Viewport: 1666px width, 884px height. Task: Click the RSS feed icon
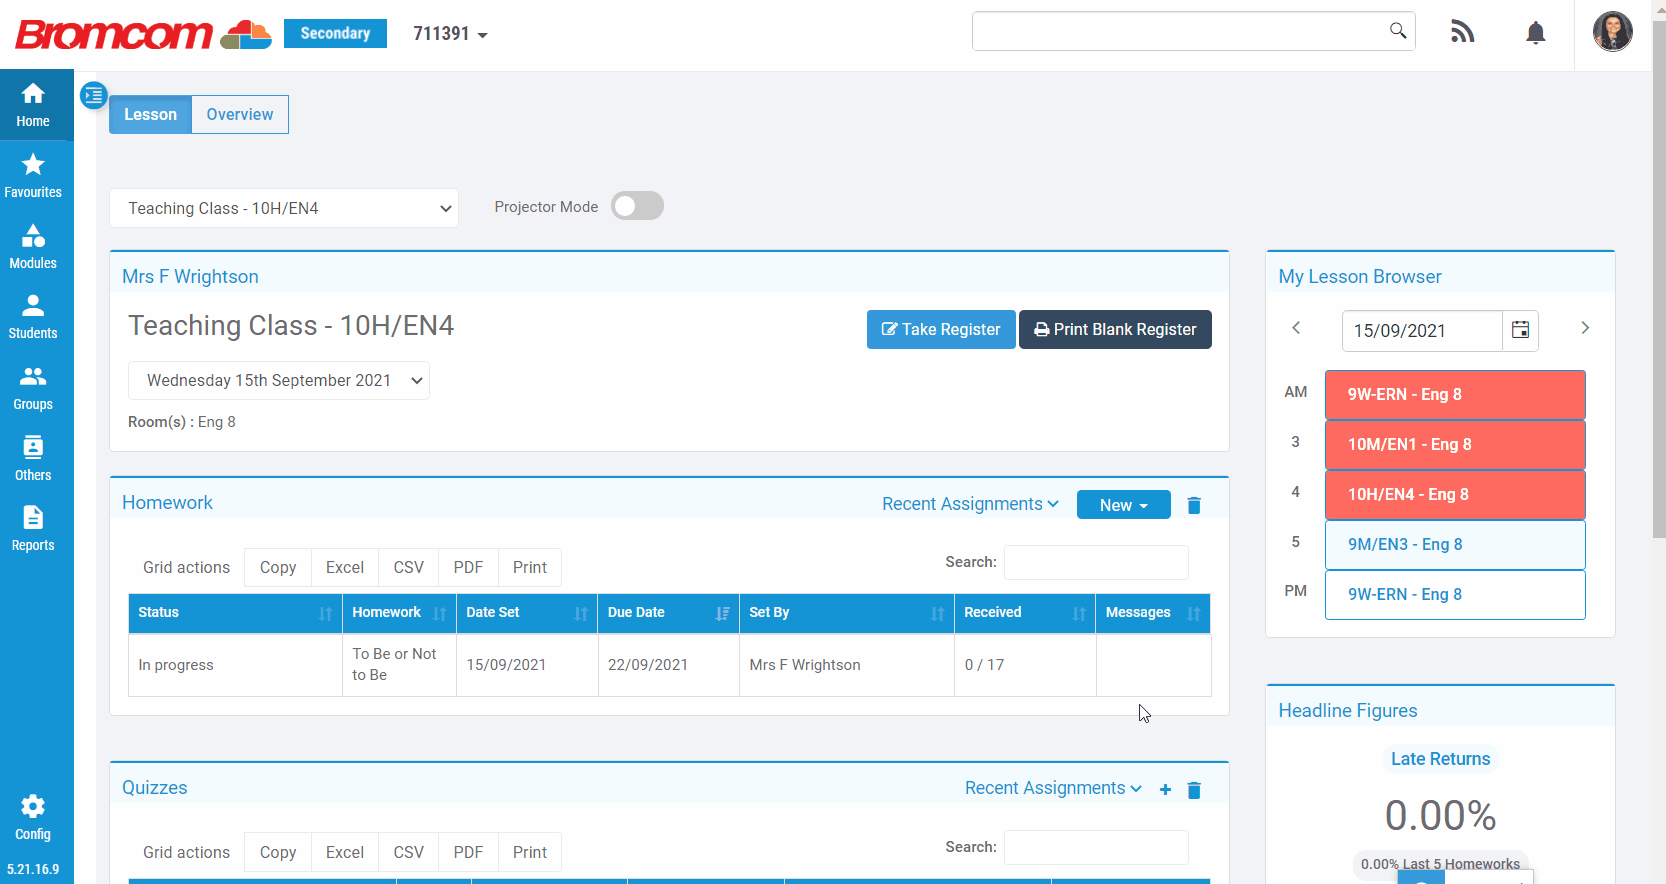(1462, 33)
